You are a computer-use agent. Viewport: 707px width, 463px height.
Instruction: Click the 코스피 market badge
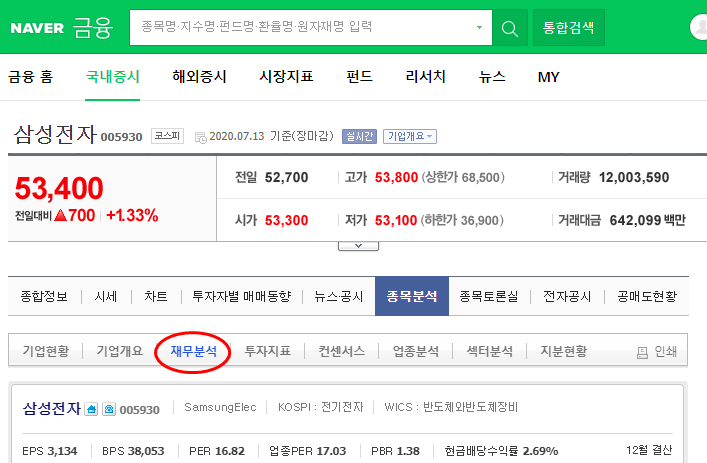167,136
